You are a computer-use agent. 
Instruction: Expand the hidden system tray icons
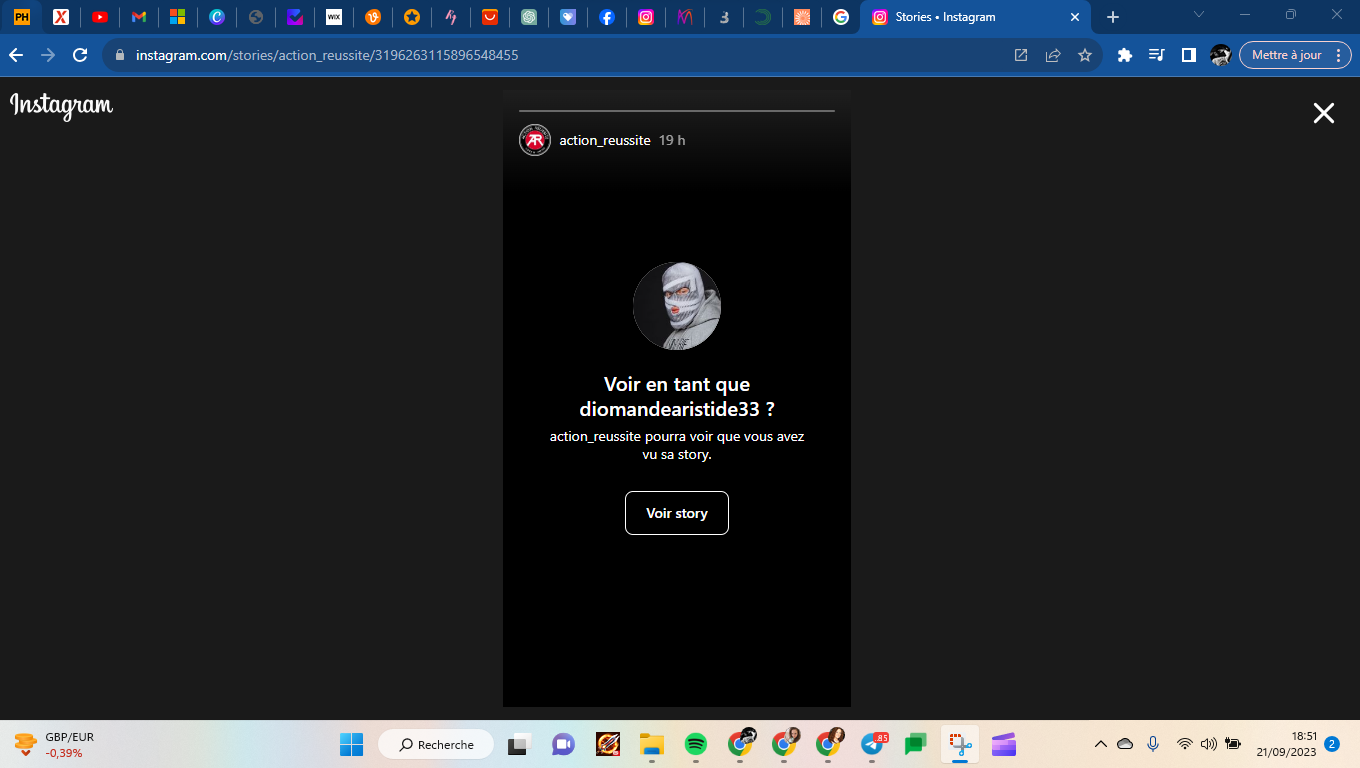1100,744
